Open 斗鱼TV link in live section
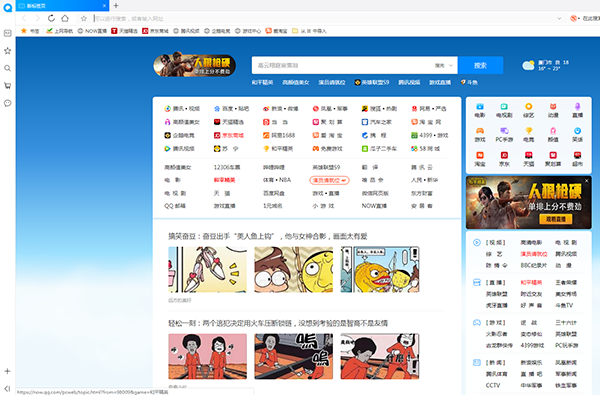 tap(564, 305)
